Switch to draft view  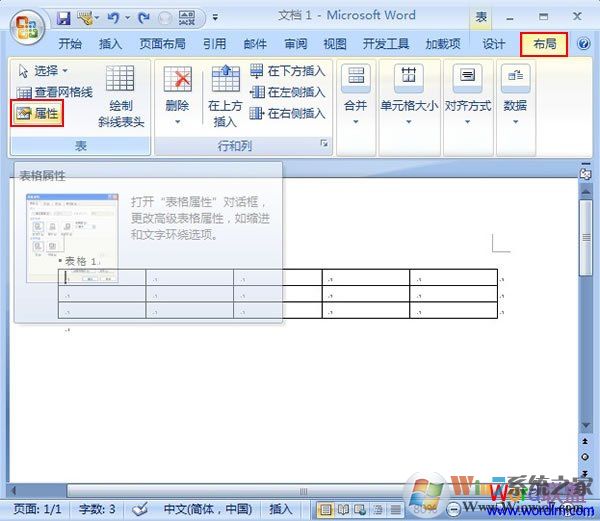pos(396,510)
